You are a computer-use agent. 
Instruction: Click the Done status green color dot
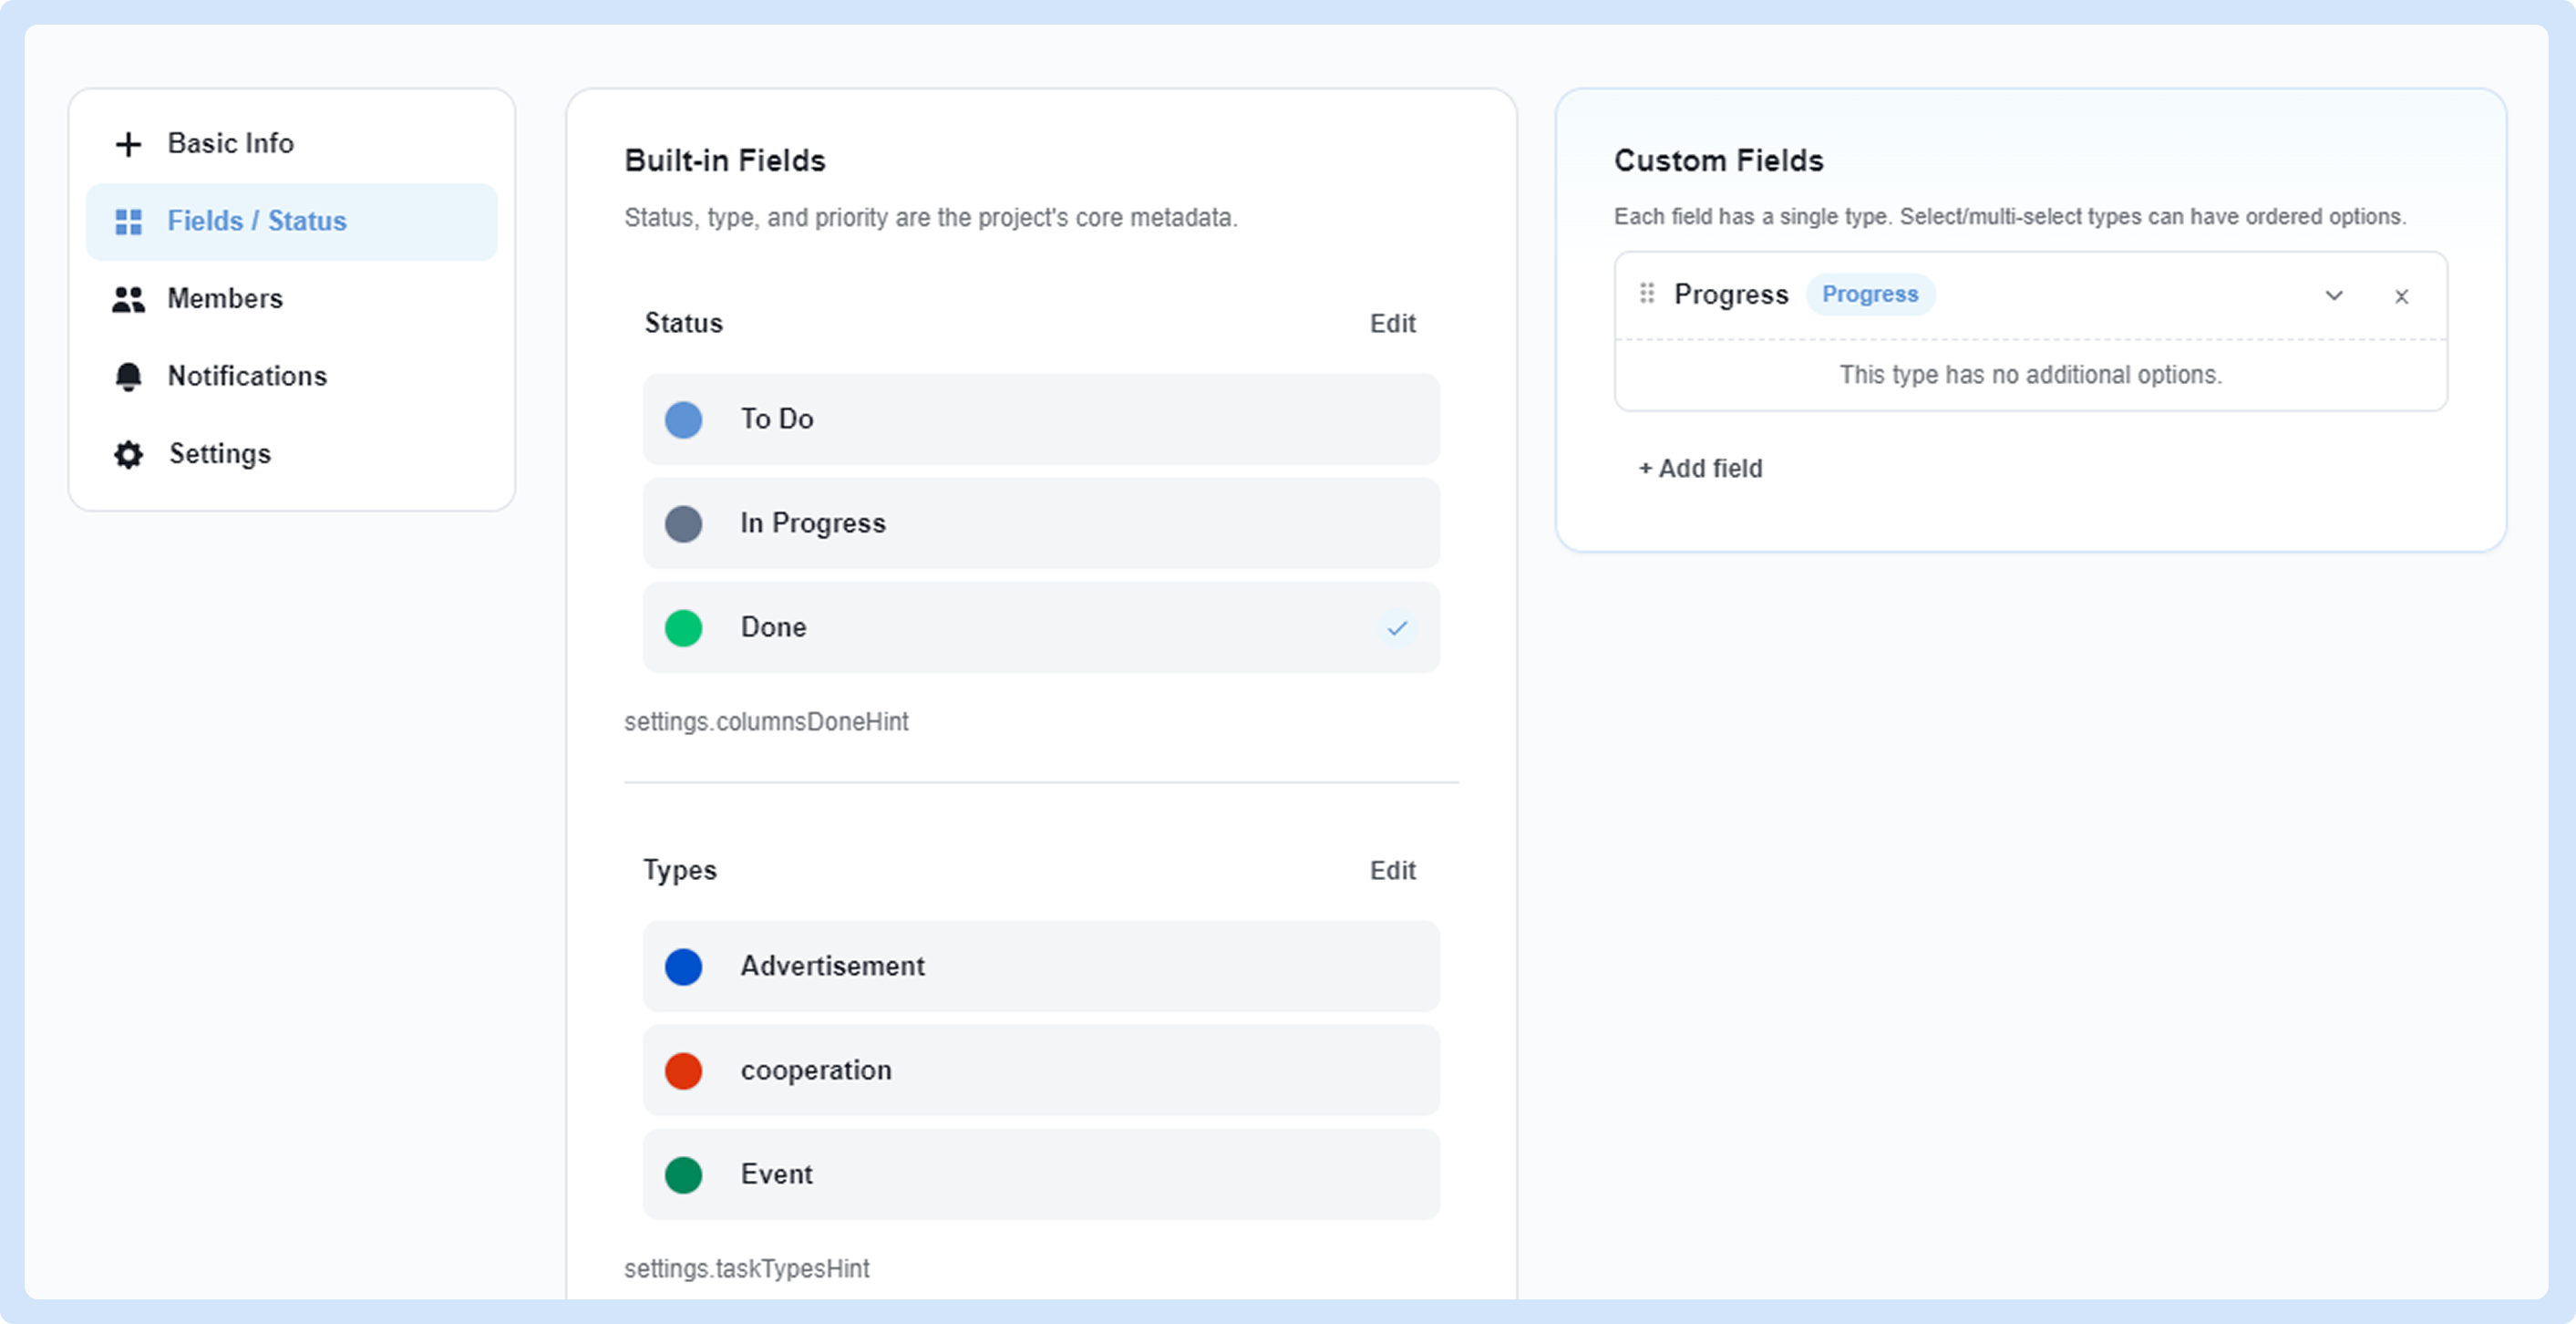pos(684,628)
